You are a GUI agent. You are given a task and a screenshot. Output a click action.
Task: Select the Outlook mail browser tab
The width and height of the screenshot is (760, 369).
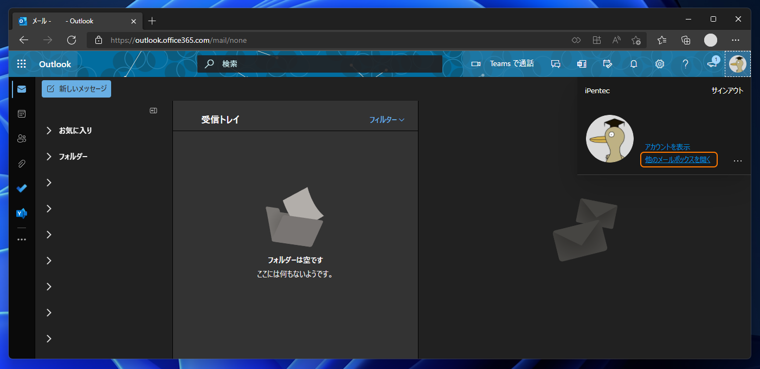[x=78, y=21]
